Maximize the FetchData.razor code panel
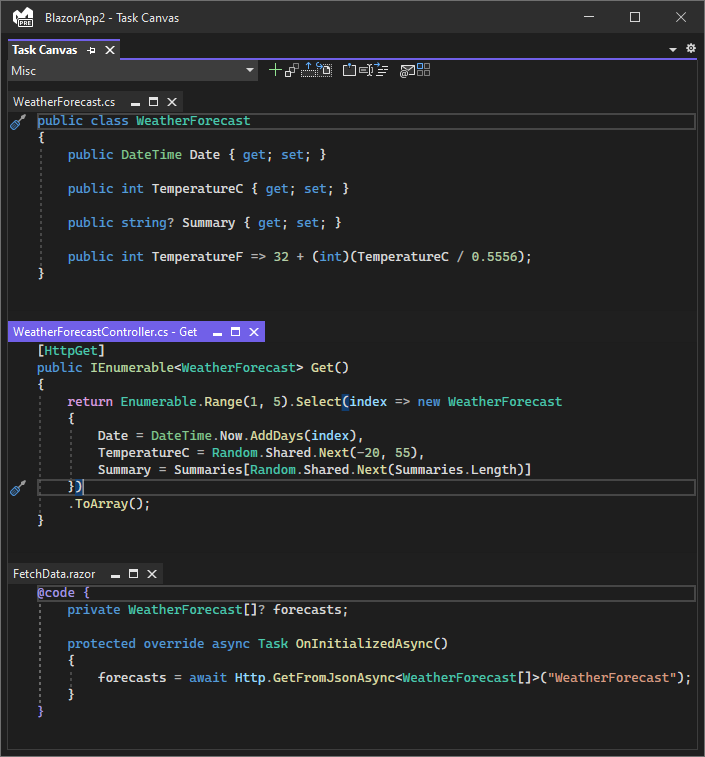The height and width of the screenshot is (757, 705). pos(134,574)
